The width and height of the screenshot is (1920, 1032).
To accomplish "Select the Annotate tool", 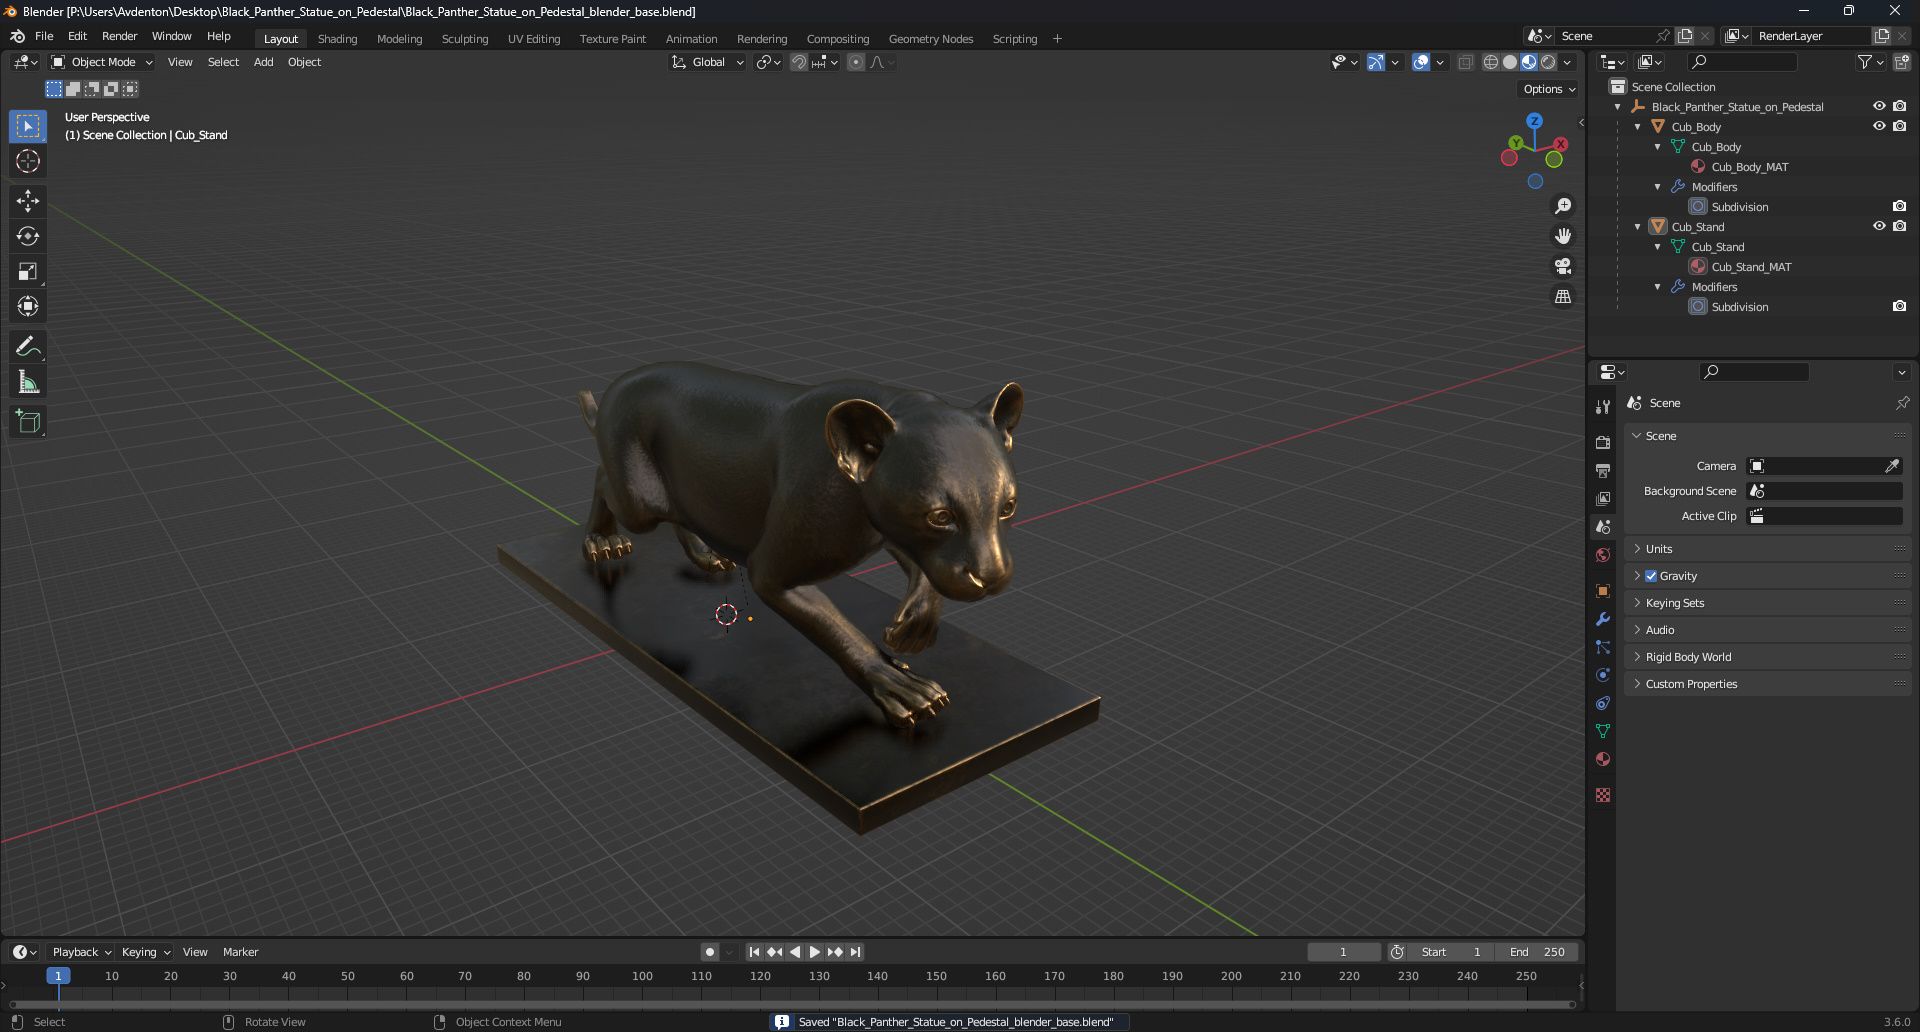I will pyautogui.click(x=28, y=347).
